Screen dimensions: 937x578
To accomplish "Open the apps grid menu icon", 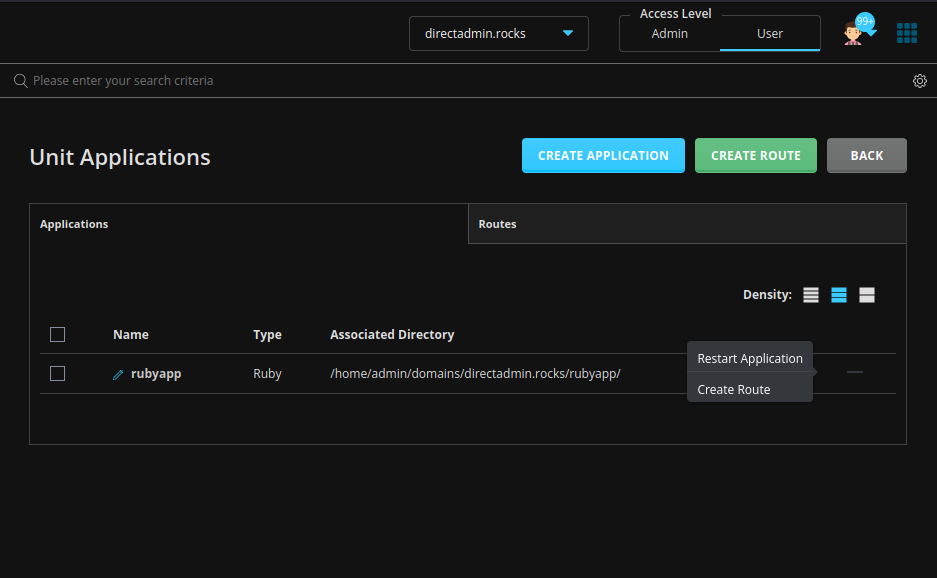I will click(x=906, y=33).
